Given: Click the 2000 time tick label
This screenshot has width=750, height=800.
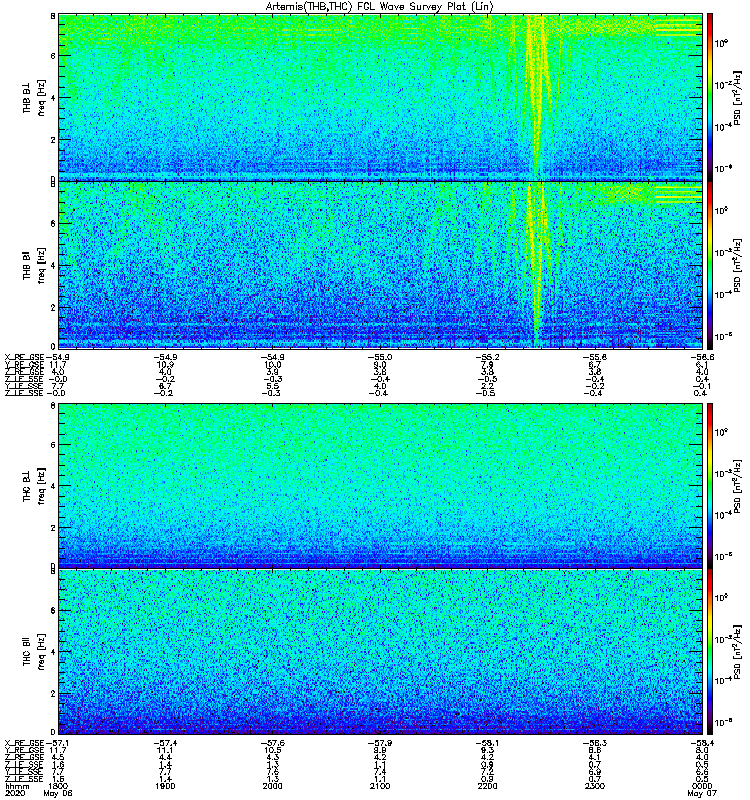Looking at the screenshot, I should (x=272, y=786).
